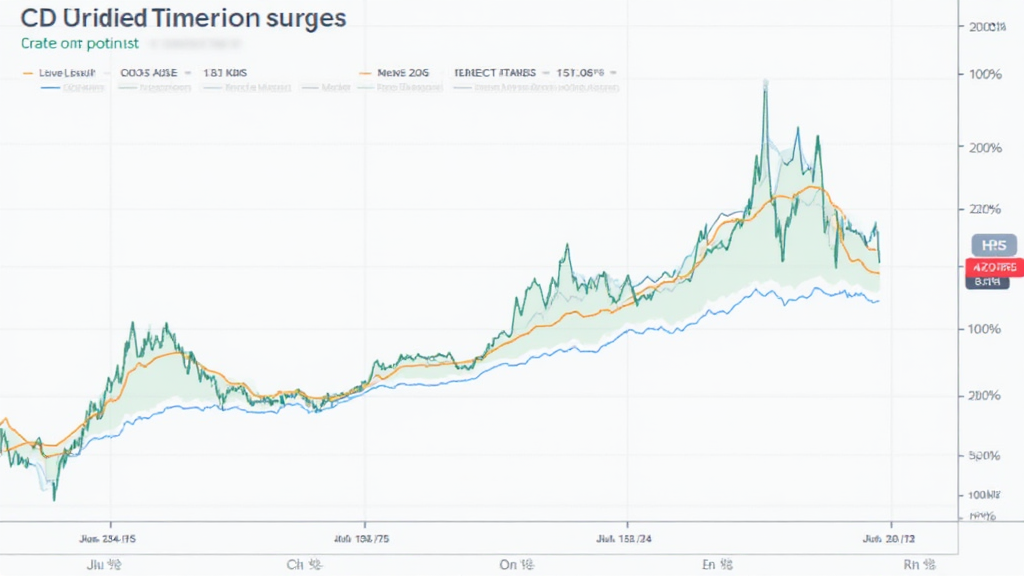Click the '220%' label on price axis
1024x576 pixels.
point(985,209)
